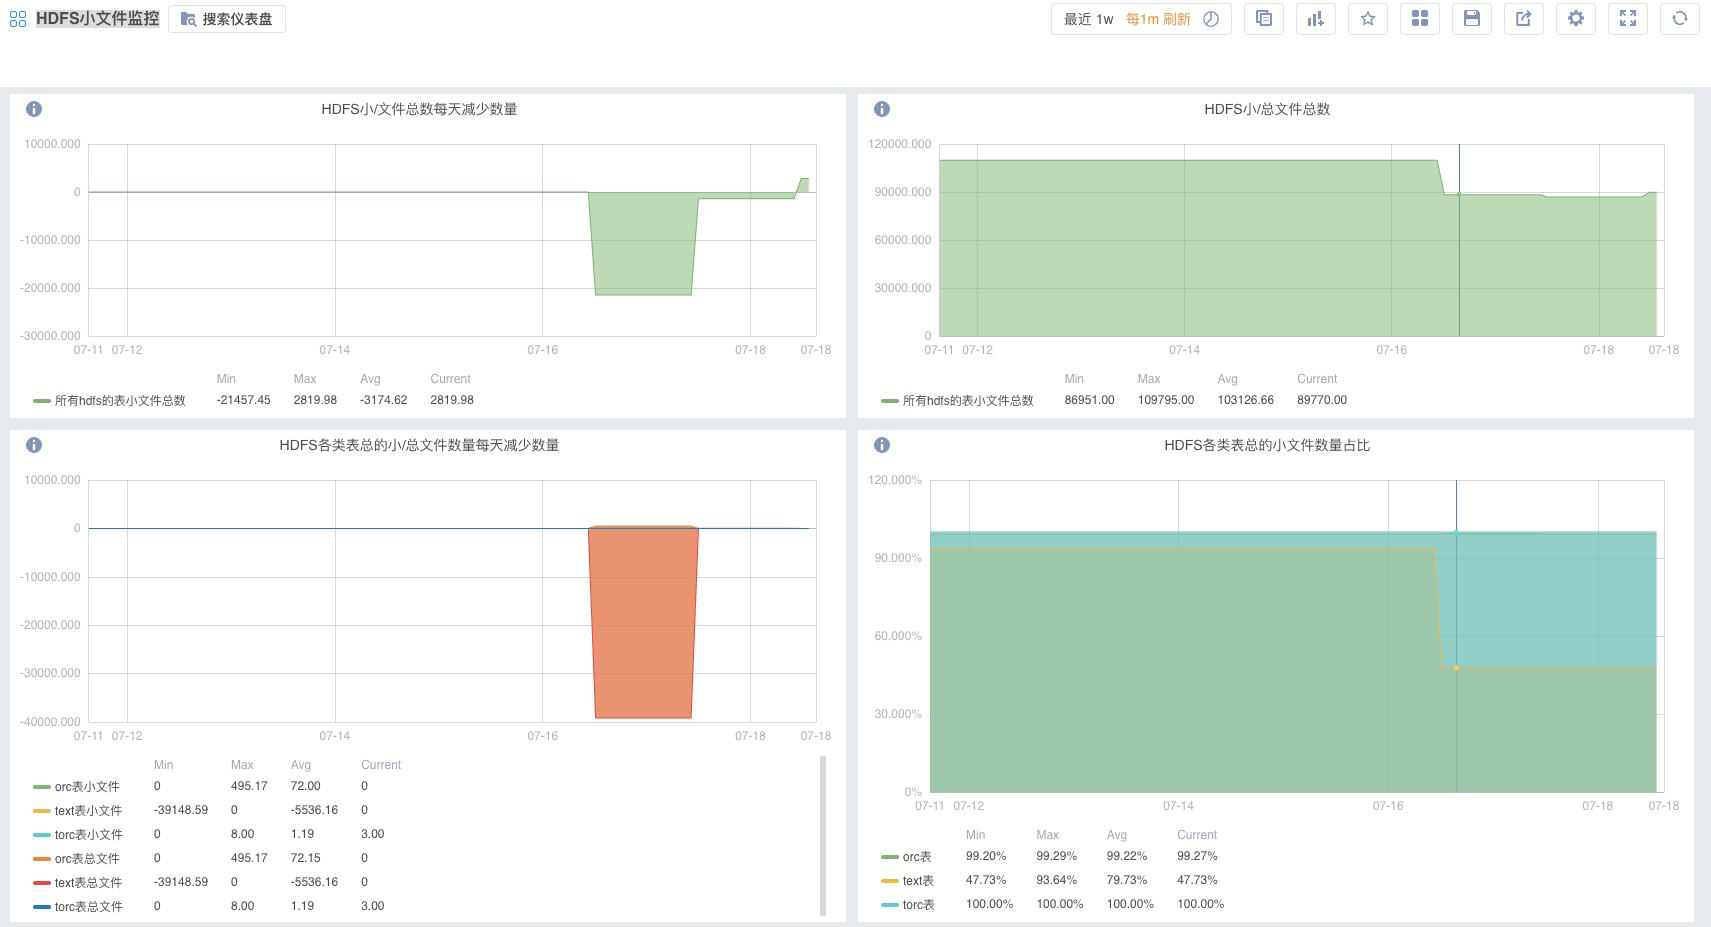Click the data point marker on HDFS小总文件总数 chart

pos(1459,194)
